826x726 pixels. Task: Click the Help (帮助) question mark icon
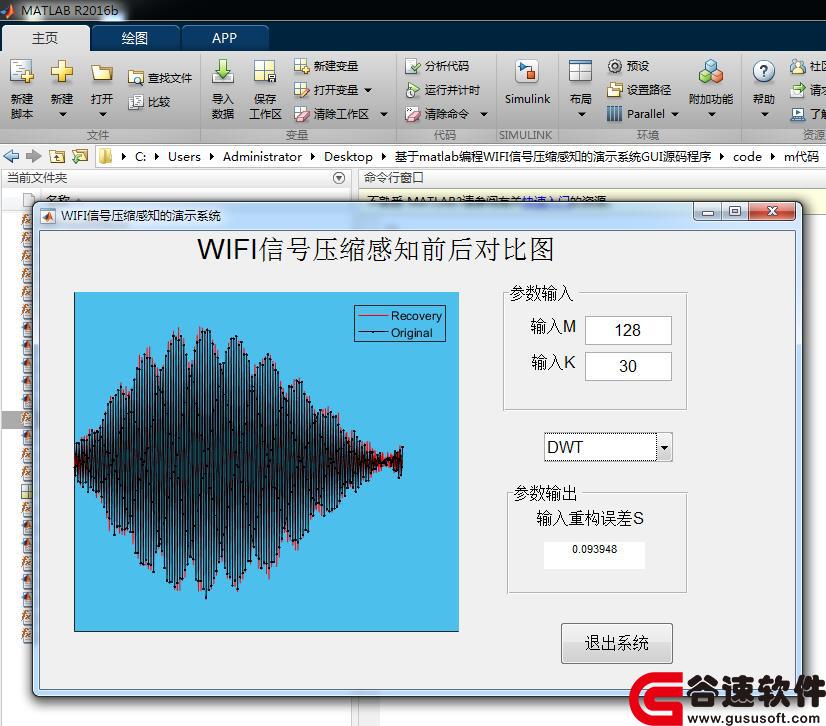764,71
